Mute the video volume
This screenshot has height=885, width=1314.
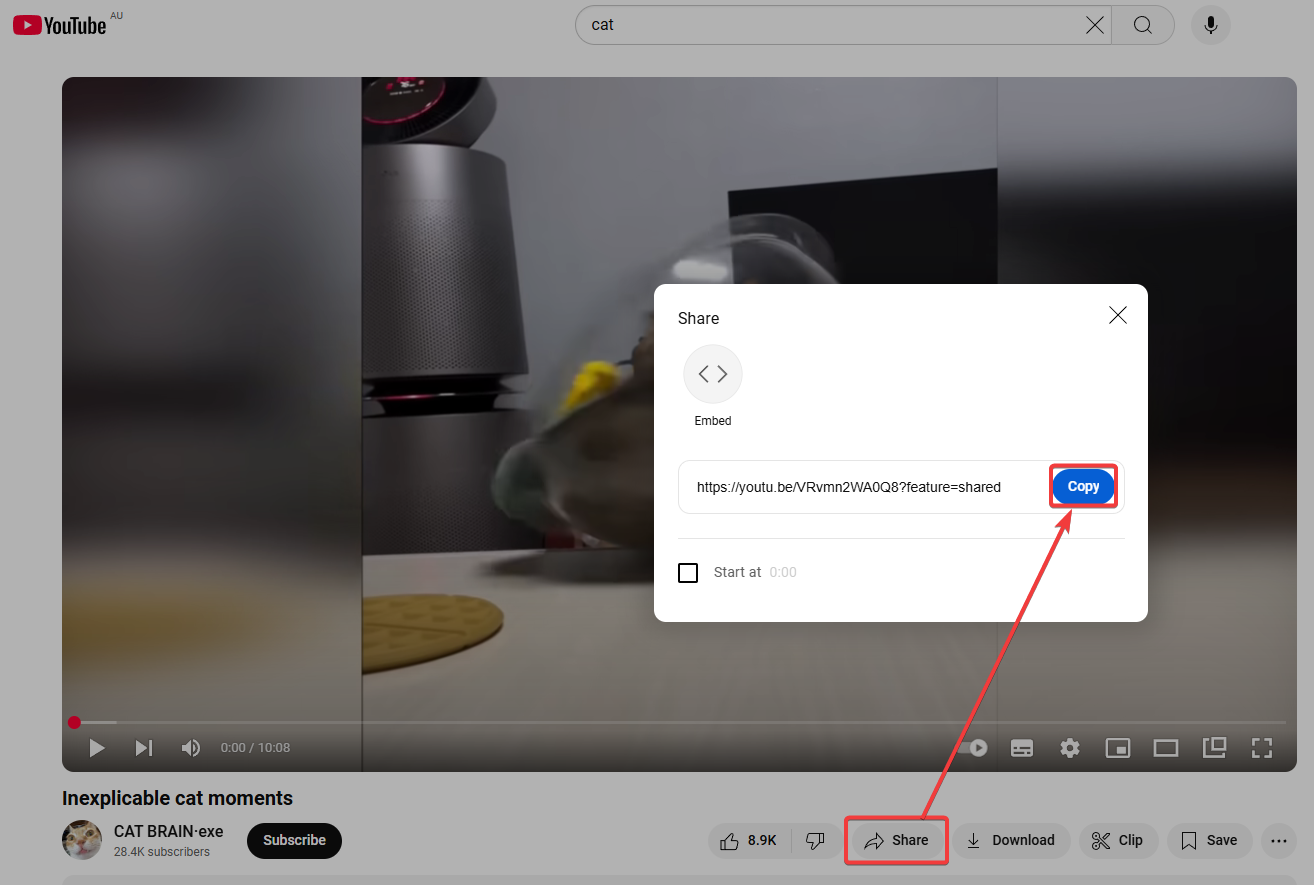tap(190, 748)
